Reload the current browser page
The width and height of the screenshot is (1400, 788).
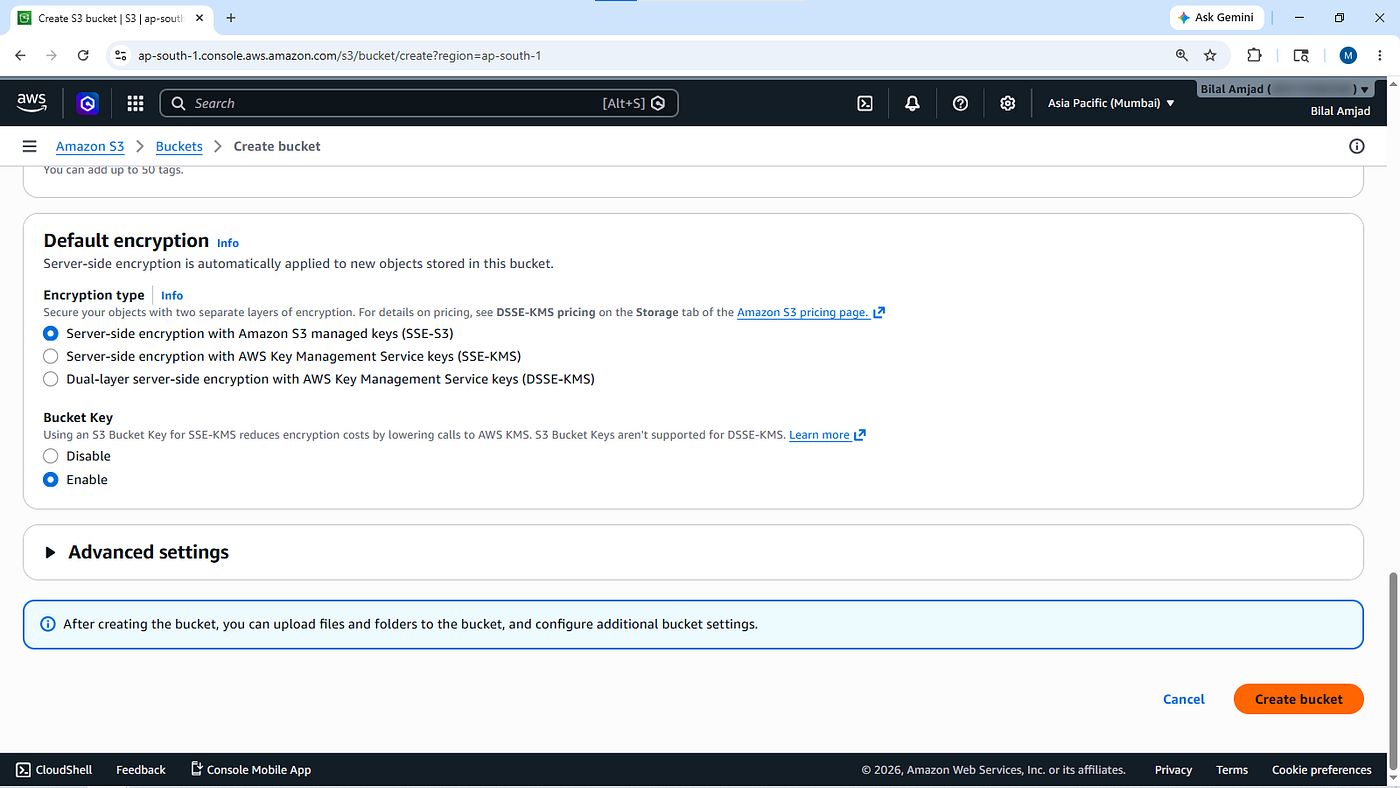(83, 55)
